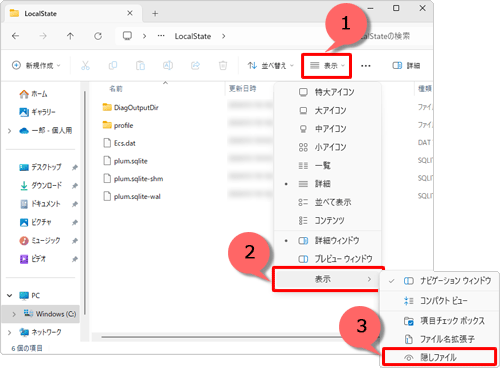Click the forward navigation arrow
Viewport: 500px width, 368px height.
pos(43,36)
